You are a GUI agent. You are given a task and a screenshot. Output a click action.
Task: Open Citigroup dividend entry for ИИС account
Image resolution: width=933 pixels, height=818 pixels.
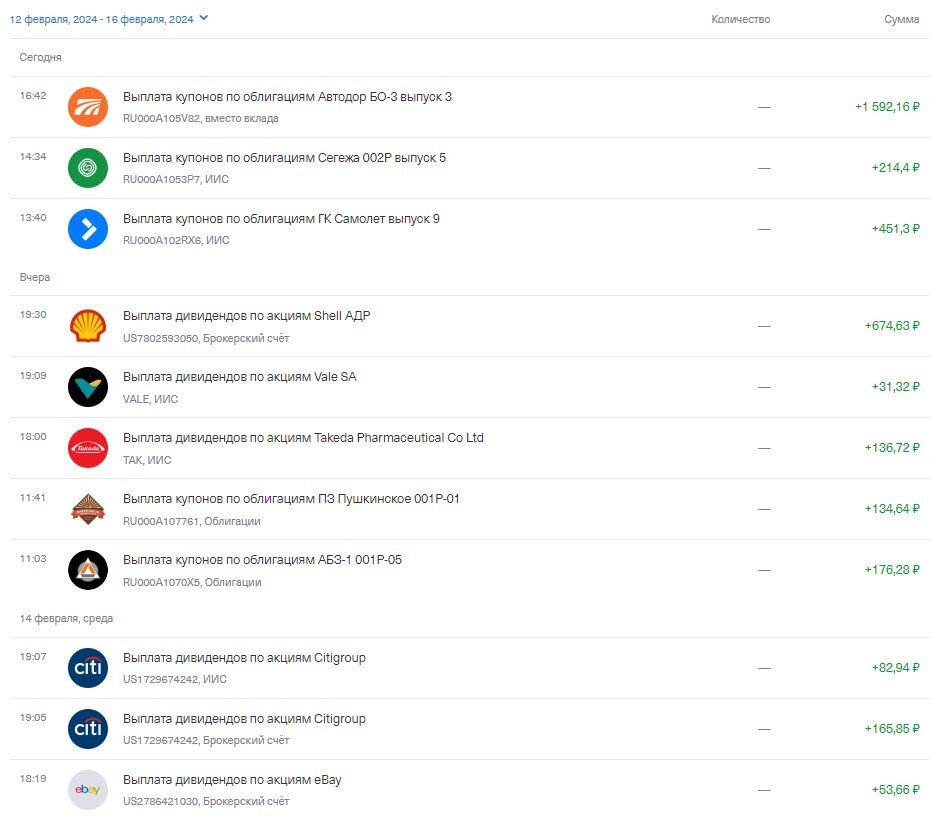470,668
